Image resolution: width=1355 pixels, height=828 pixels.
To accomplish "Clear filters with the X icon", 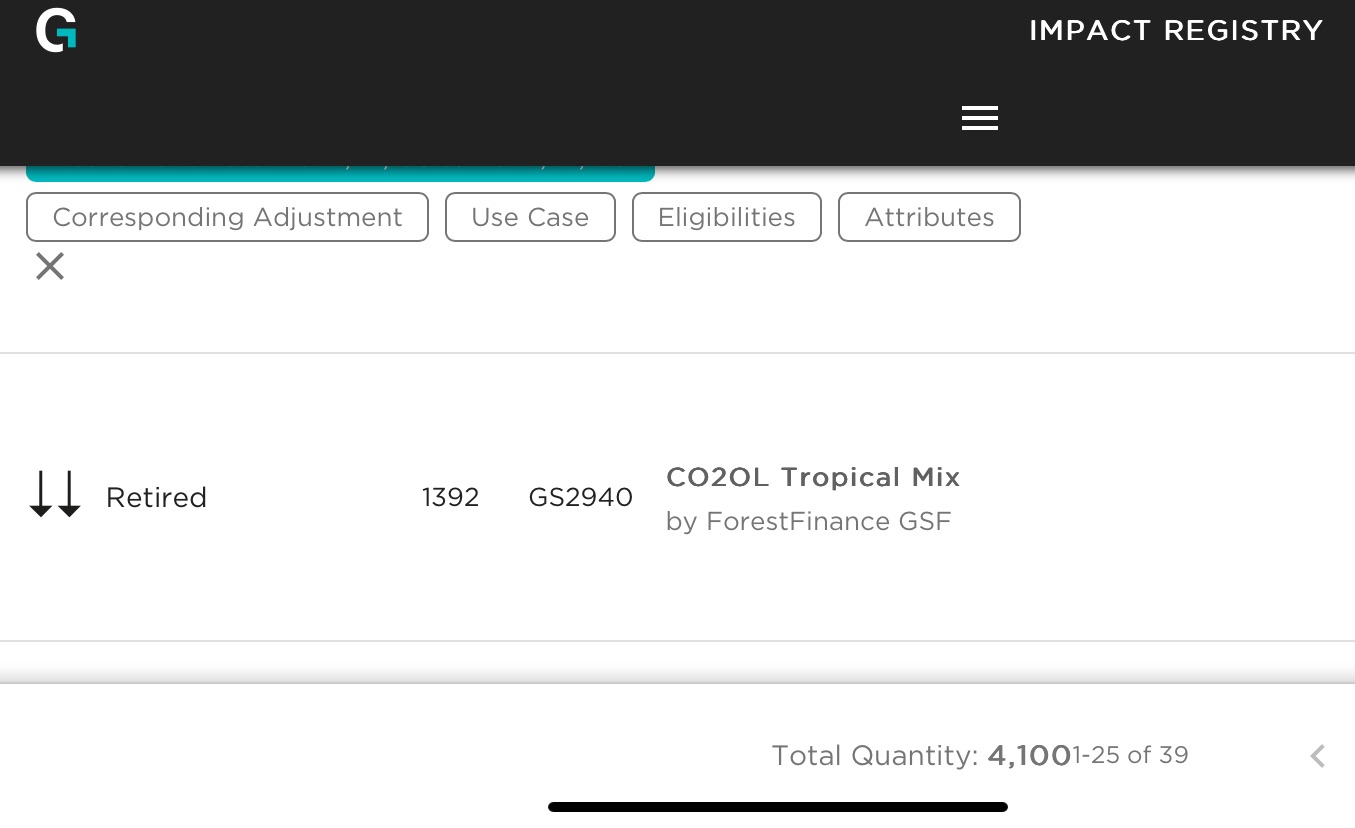I will click(x=50, y=266).
